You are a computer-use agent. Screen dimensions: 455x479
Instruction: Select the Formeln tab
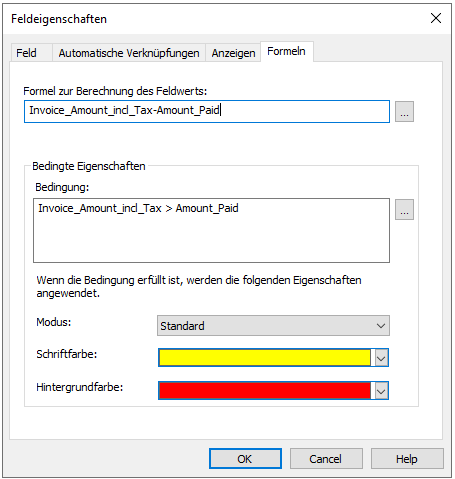tap(287, 51)
